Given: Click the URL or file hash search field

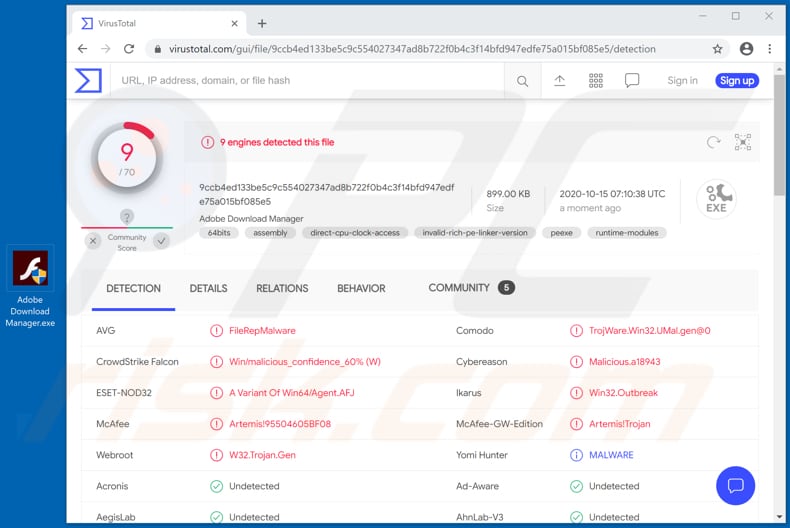Looking at the screenshot, I should 307,81.
